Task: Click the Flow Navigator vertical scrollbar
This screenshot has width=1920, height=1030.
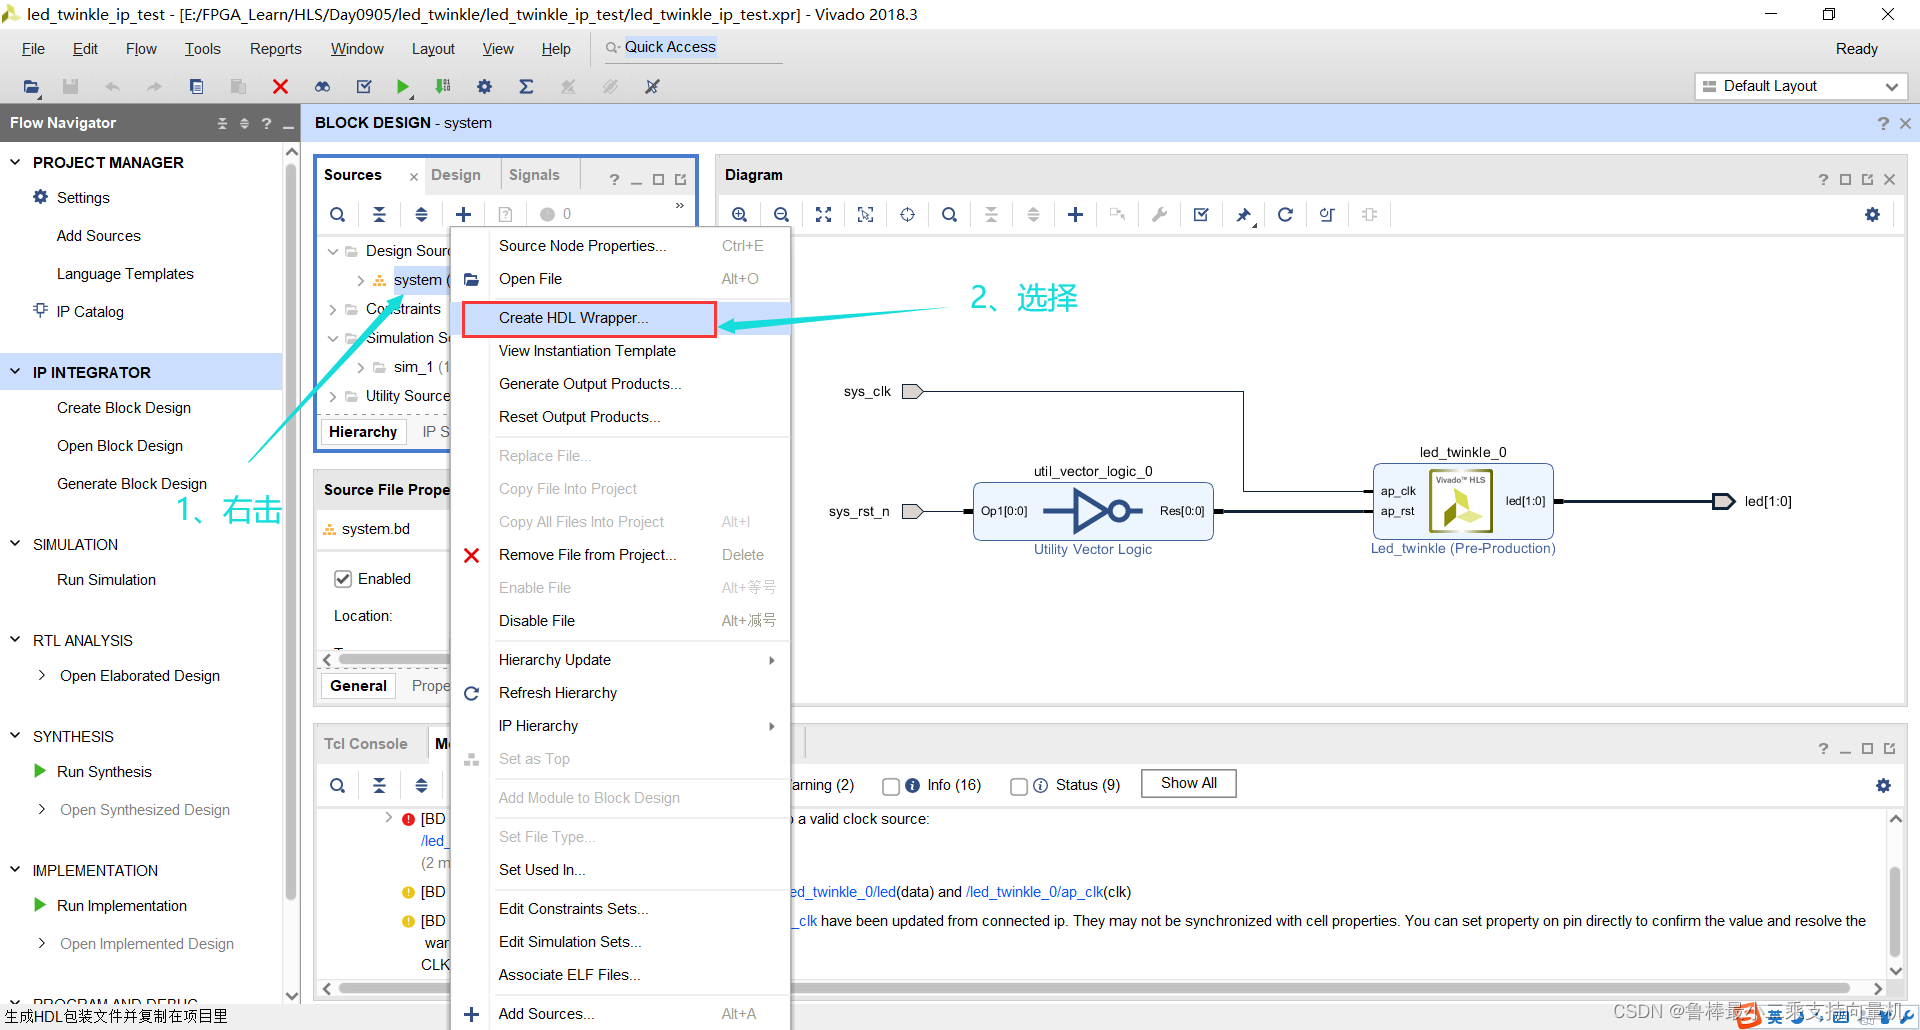Action: 292,530
